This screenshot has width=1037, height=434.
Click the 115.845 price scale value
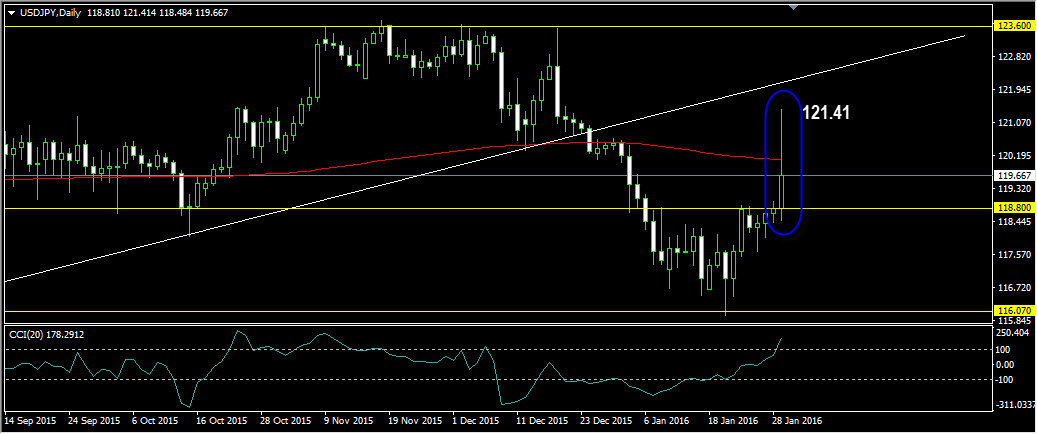coord(1014,320)
